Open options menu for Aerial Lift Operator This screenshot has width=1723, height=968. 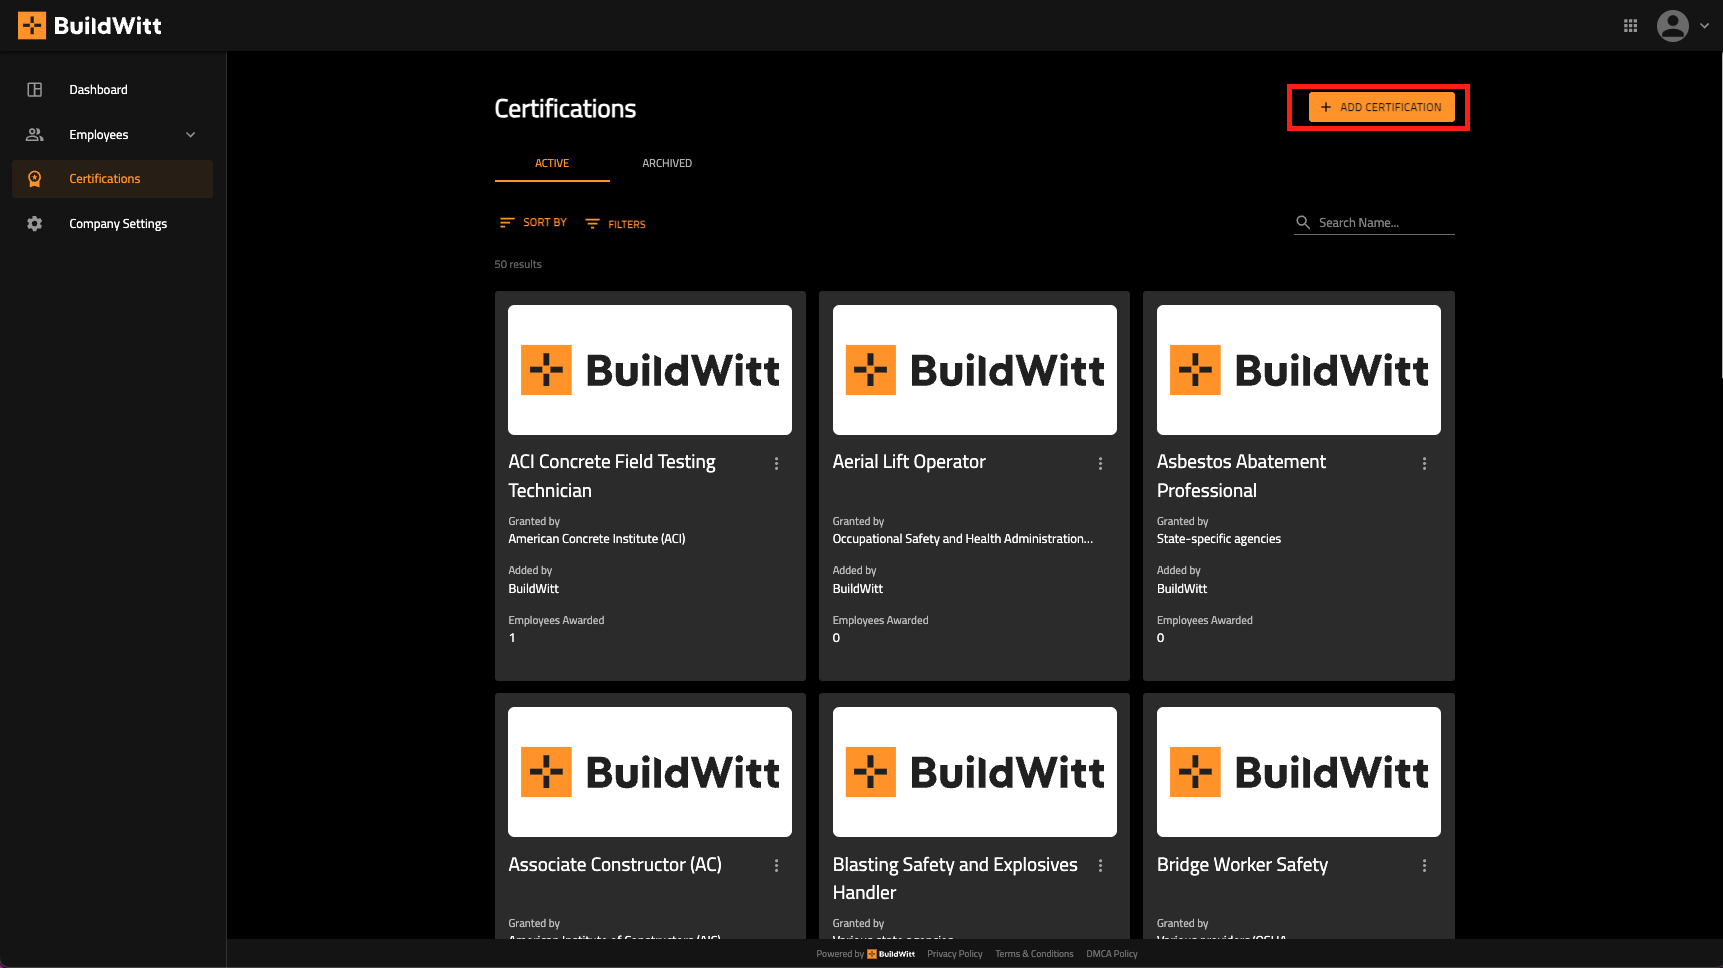click(x=1100, y=464)
